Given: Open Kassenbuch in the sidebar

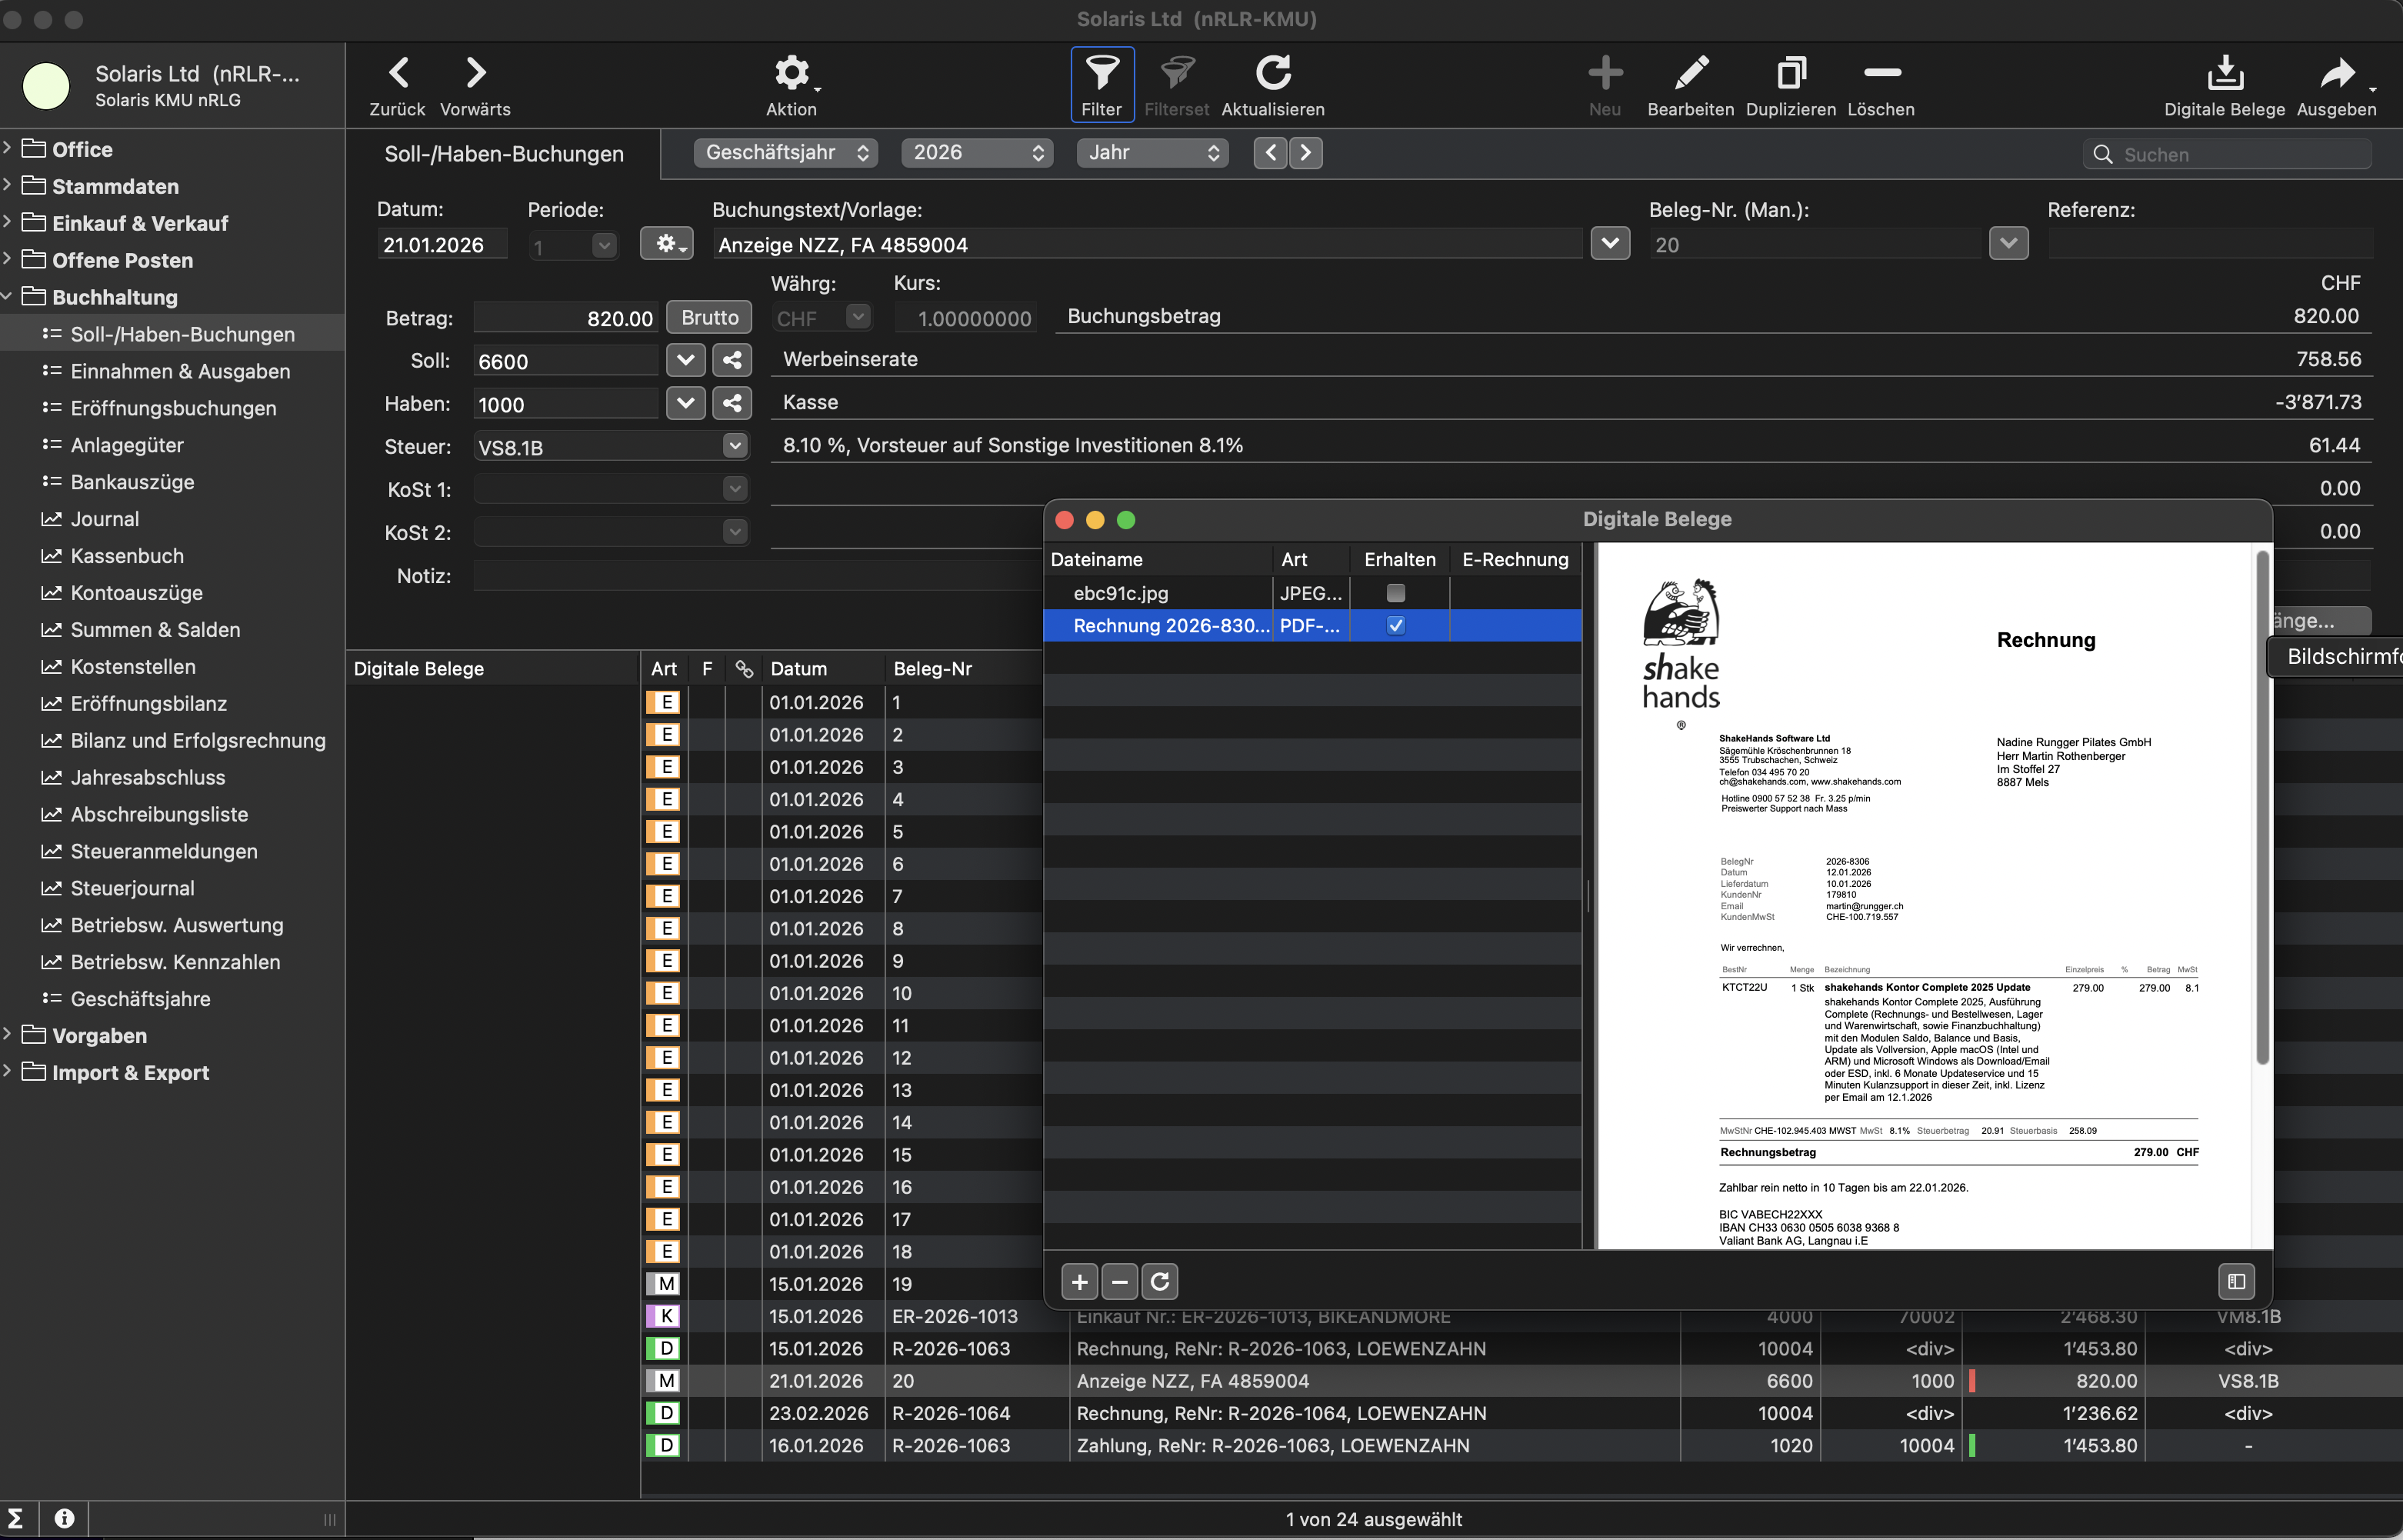Looking at the screenshot, I should 127,556.
